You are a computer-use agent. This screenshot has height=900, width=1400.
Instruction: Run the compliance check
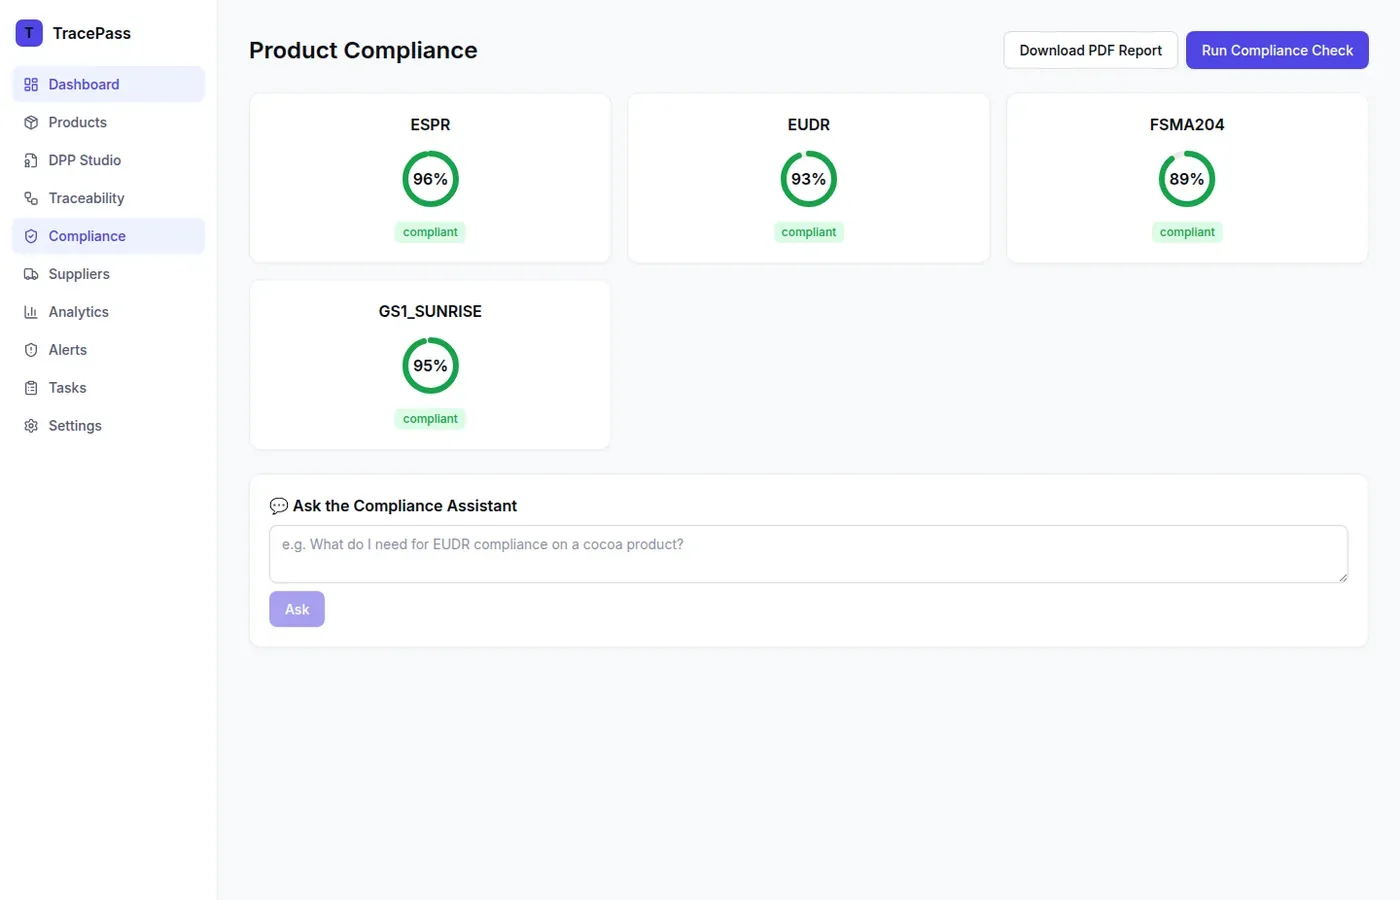[x=1277, y=51]
